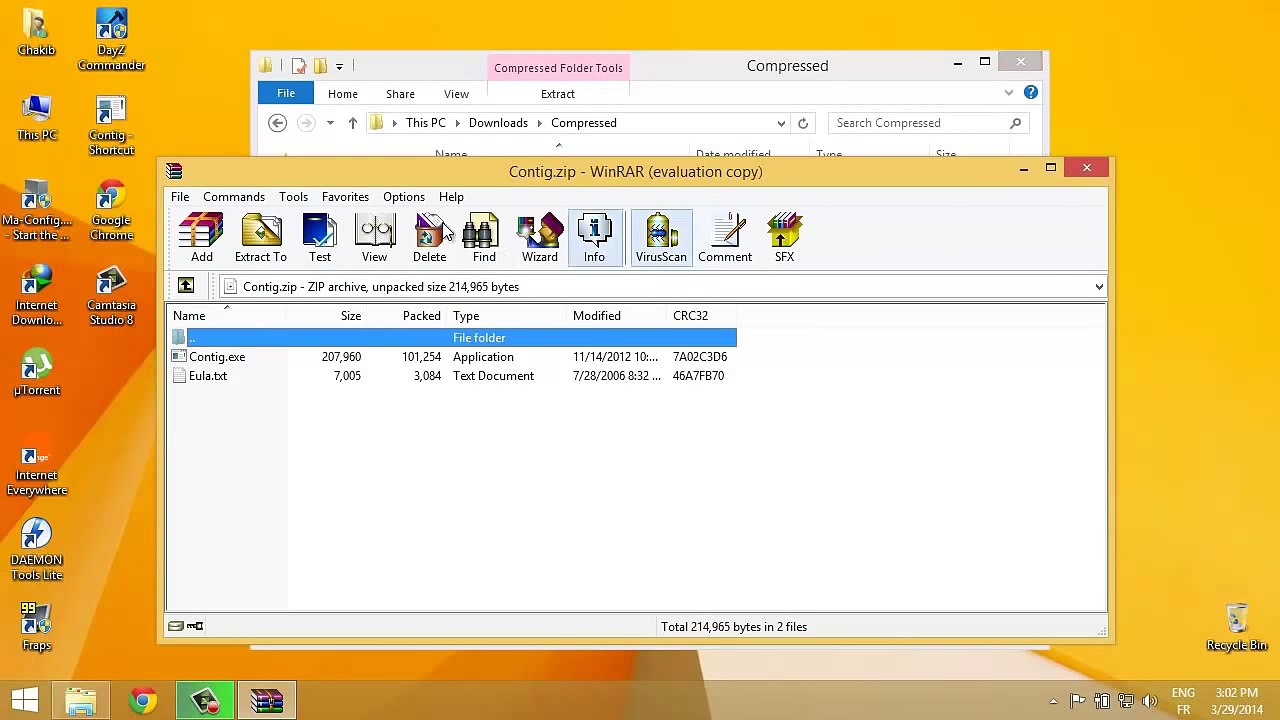The height and width of the screenshot is (720, 1280).
Task: Open the Commands menu
Action: pyautogui.click(x=234, y=197)
